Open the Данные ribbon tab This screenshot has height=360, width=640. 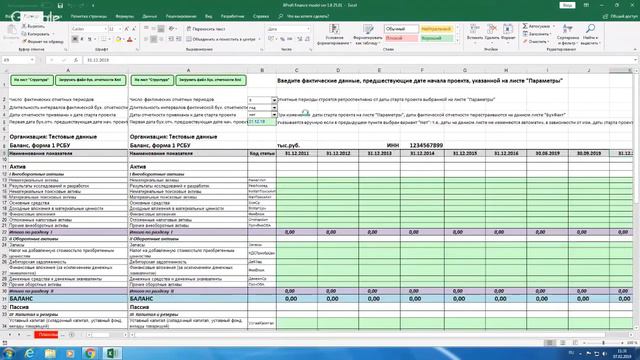150,16
